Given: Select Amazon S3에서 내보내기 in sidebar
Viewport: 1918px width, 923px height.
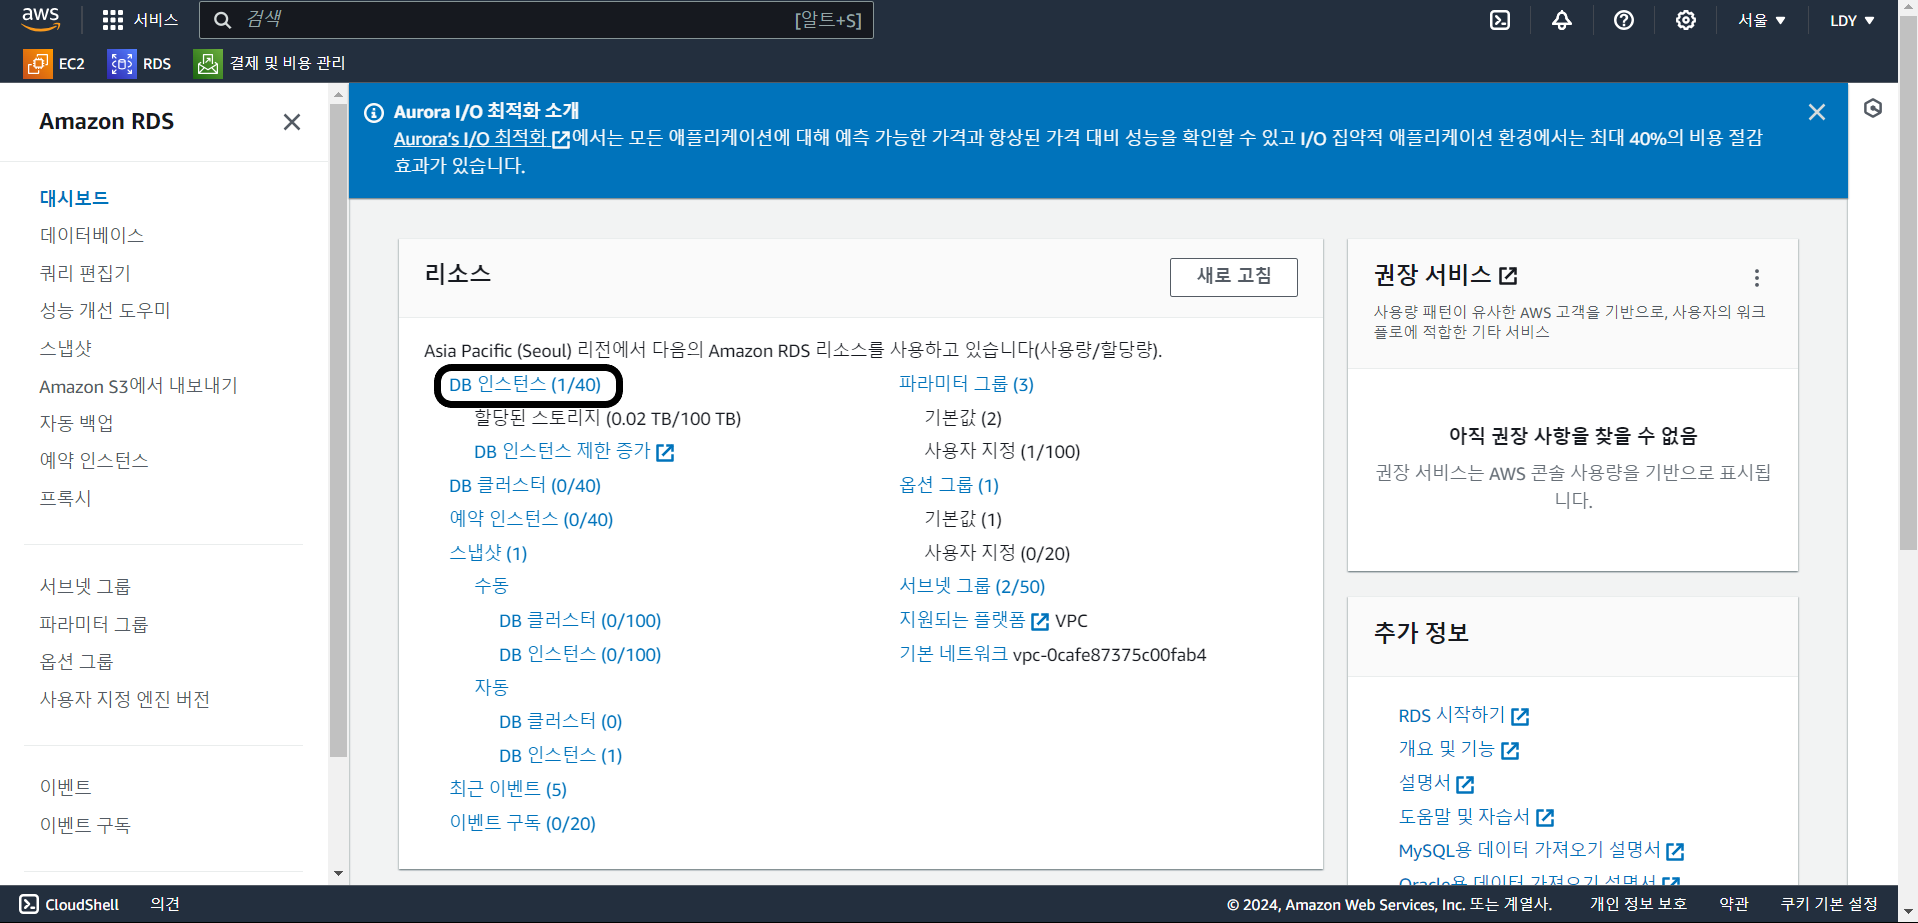Looking at the screenshot, I should point(138,386).
